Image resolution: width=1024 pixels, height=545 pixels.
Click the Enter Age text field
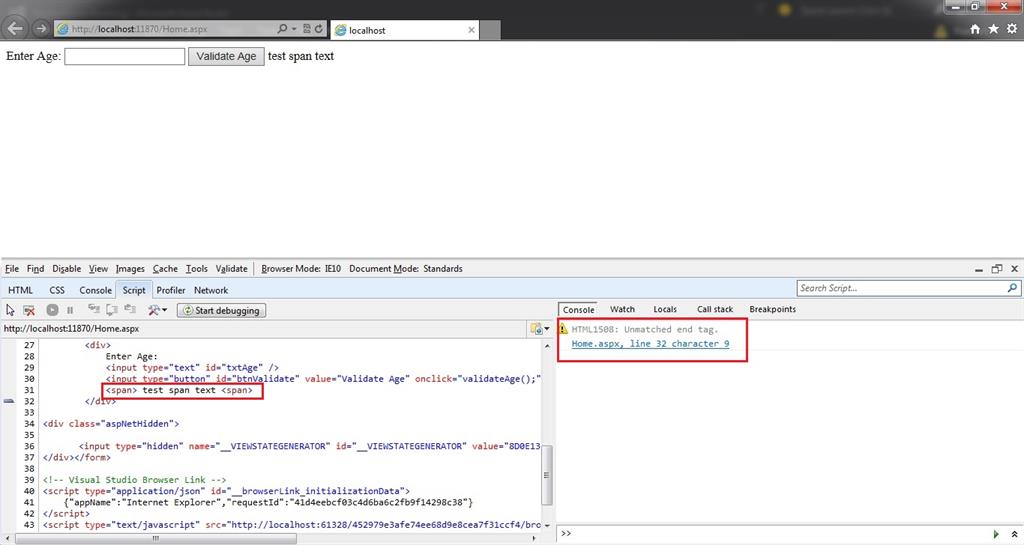[x=125, y=57]
